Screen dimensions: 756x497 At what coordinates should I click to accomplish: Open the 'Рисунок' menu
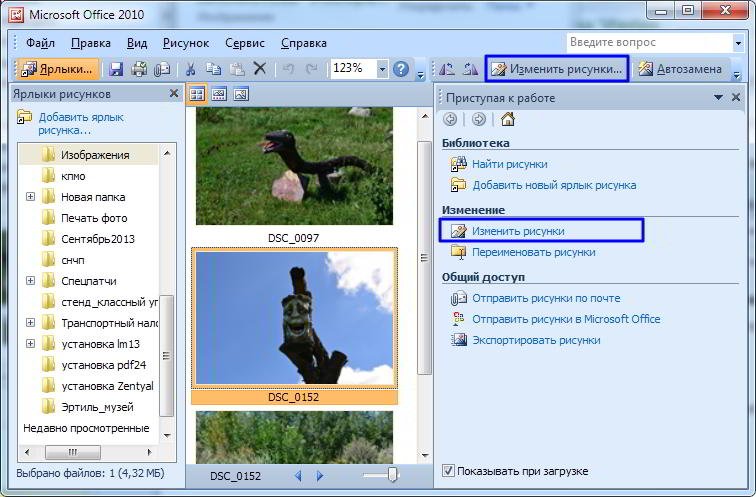186,43
